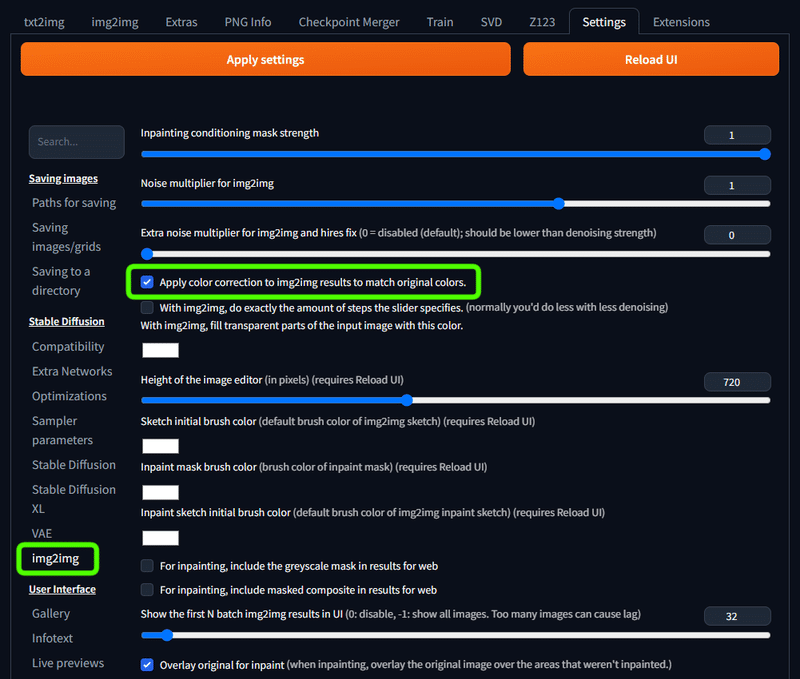Open Saving to a directory settings
This screenshot has height=679, width=800.
click(x=61, y=281)
